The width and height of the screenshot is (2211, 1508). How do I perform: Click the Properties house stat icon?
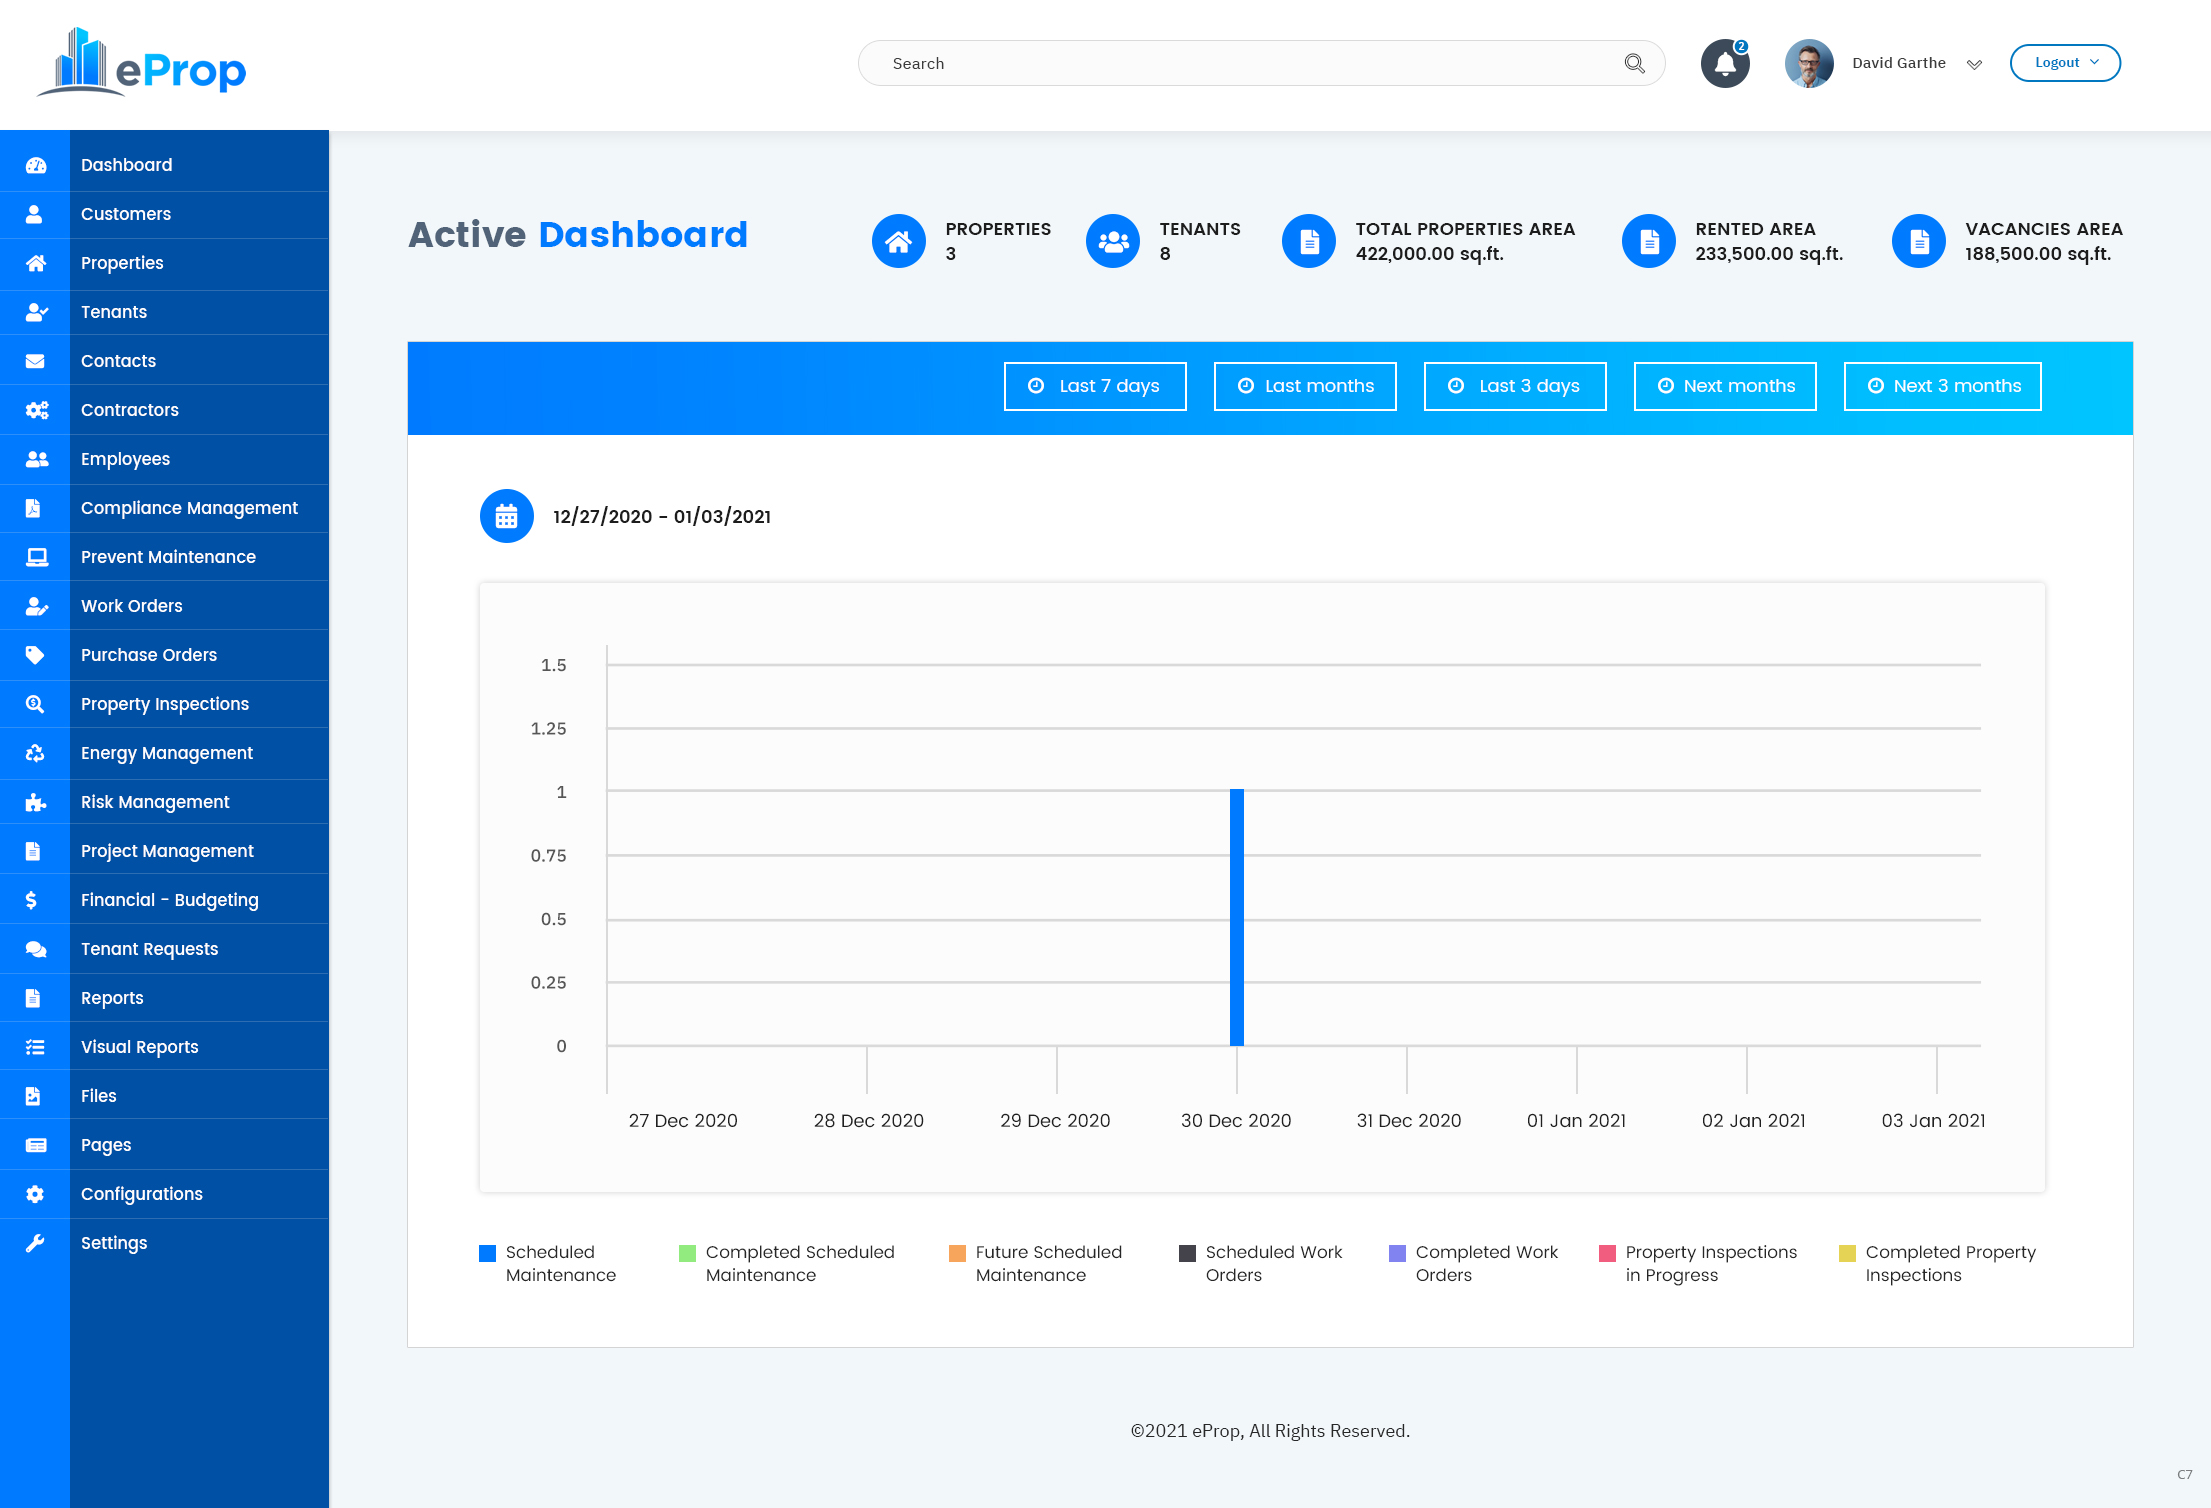(898, 241)
